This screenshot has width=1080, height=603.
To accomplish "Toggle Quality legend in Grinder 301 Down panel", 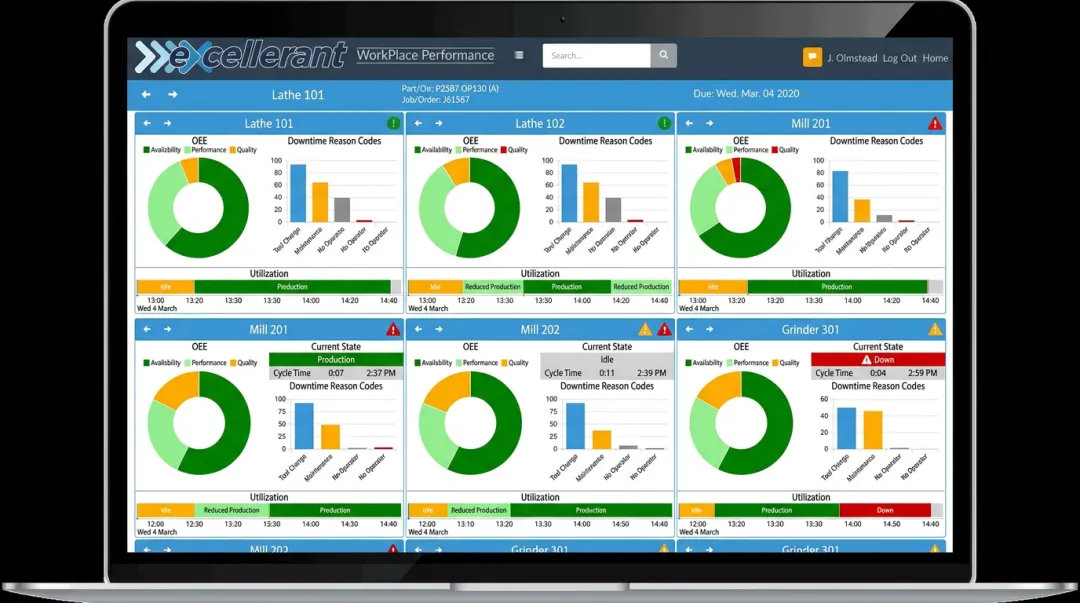I will [x=786, y=363].
